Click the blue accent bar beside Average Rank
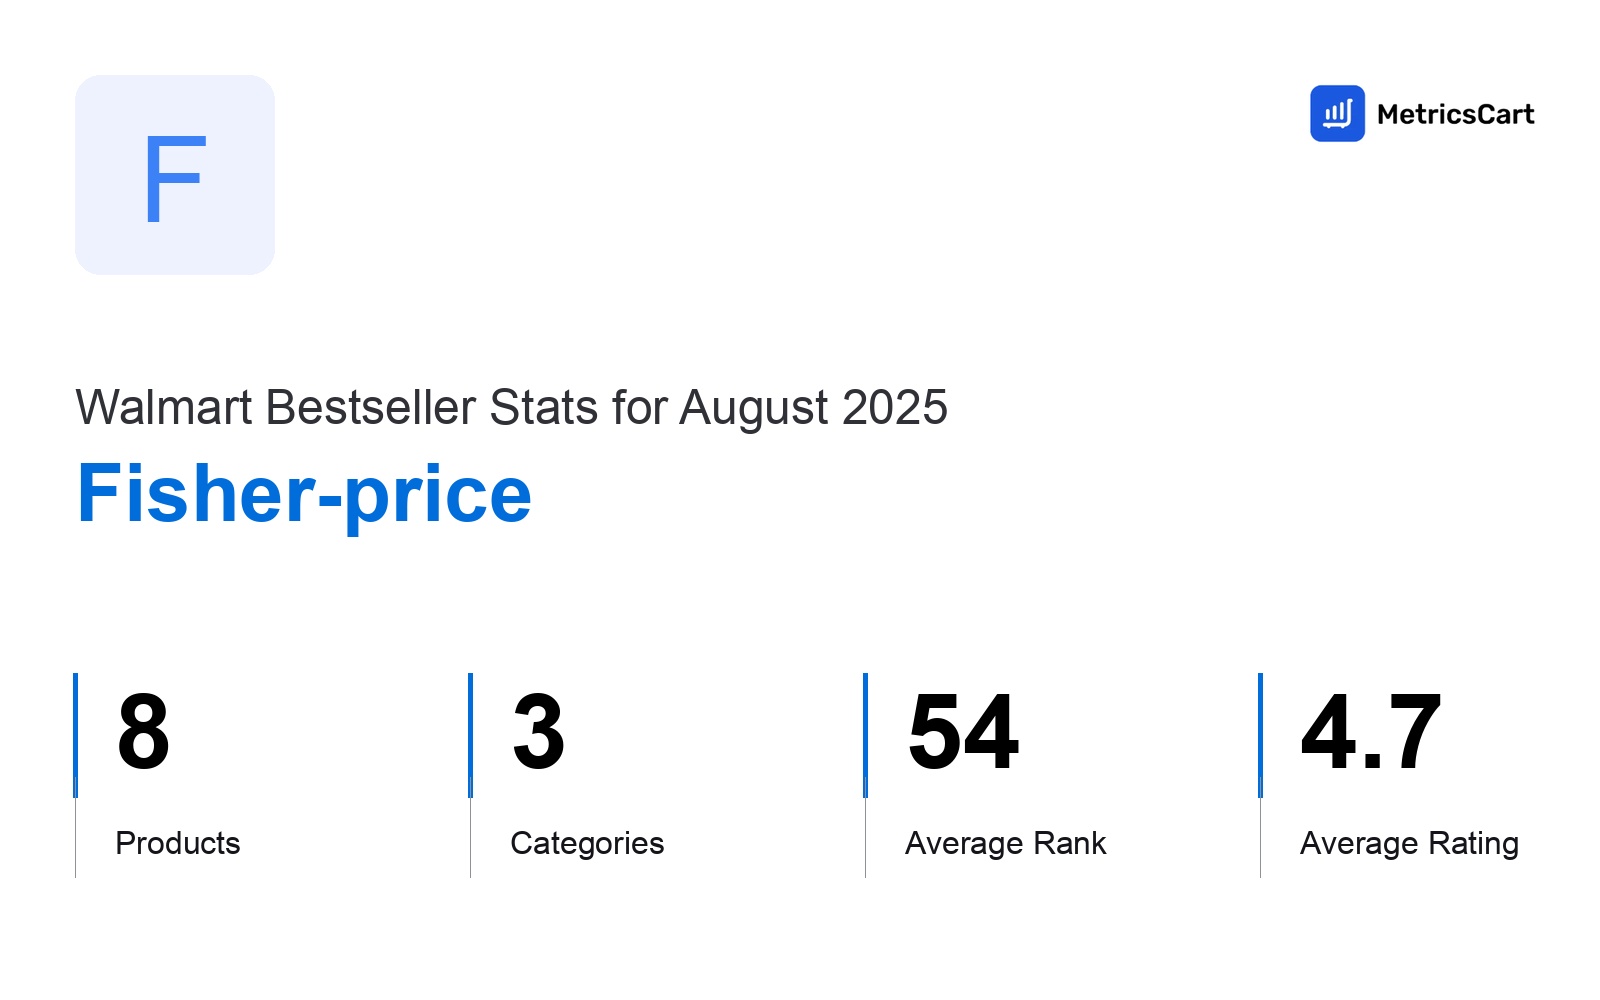Viewport: 1600px width, 1000px height. 865,735
